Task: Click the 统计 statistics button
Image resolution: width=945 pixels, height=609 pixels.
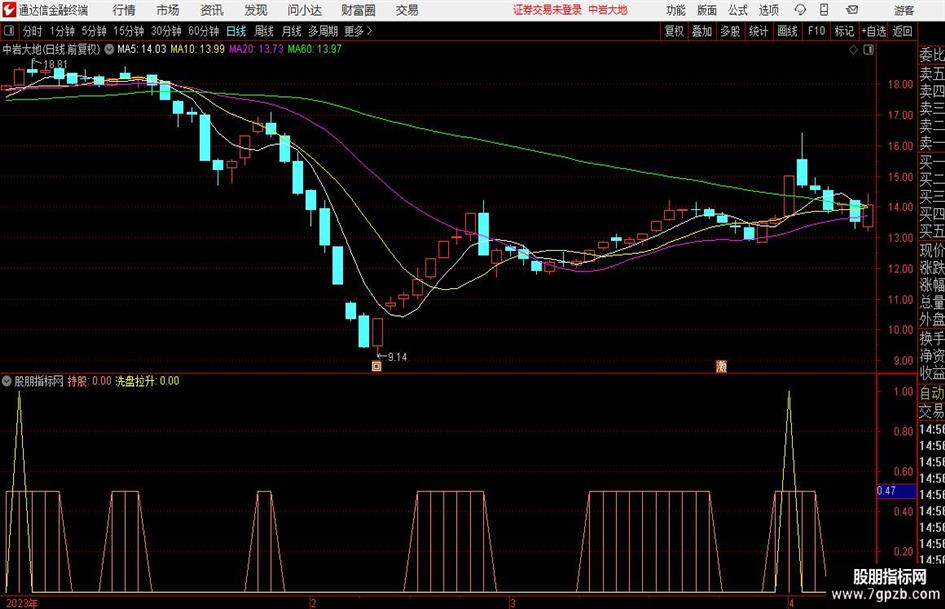Action: 759,31
